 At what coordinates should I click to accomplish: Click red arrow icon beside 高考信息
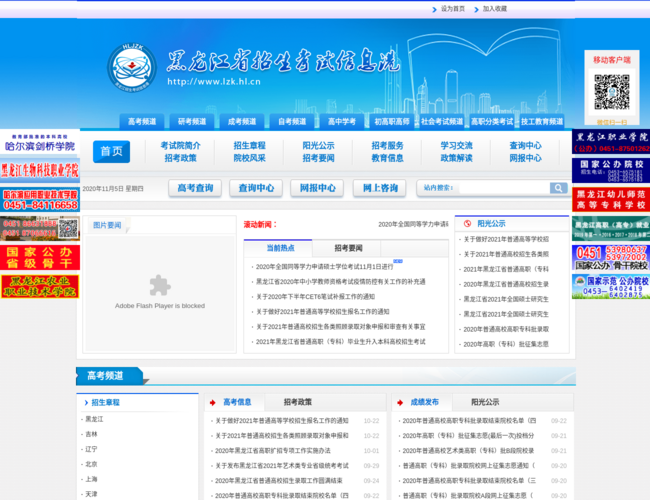213,402
